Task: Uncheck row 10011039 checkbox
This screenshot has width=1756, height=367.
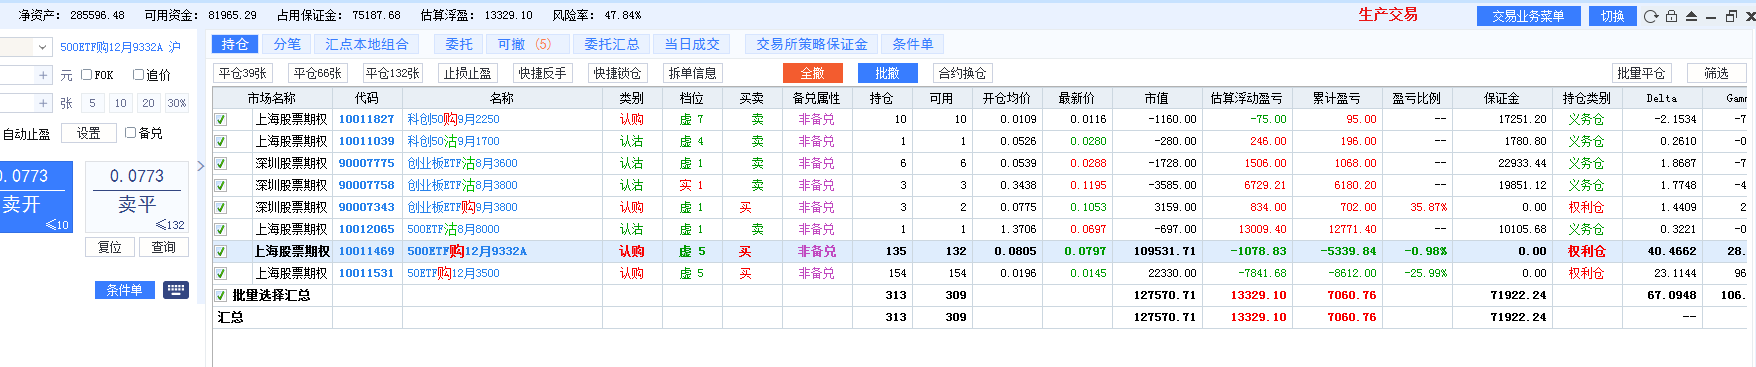Action: tap(221, 141)
